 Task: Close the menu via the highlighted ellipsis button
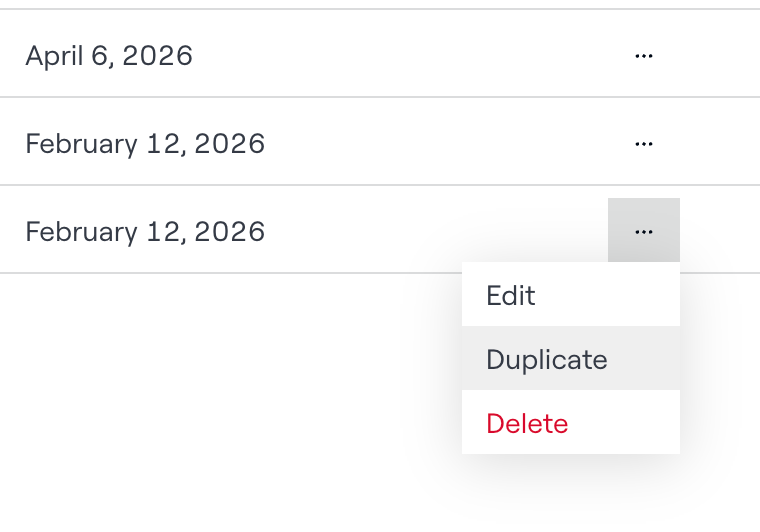click(643, 231)
